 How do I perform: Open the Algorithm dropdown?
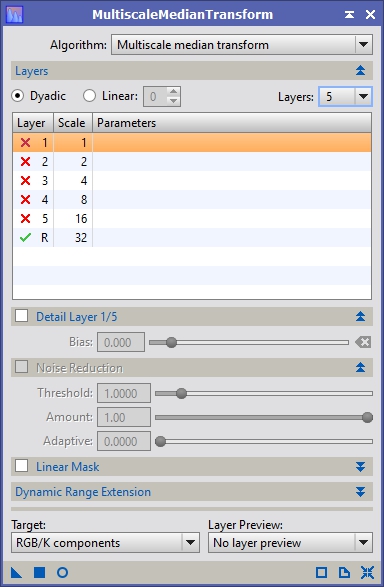242,45
